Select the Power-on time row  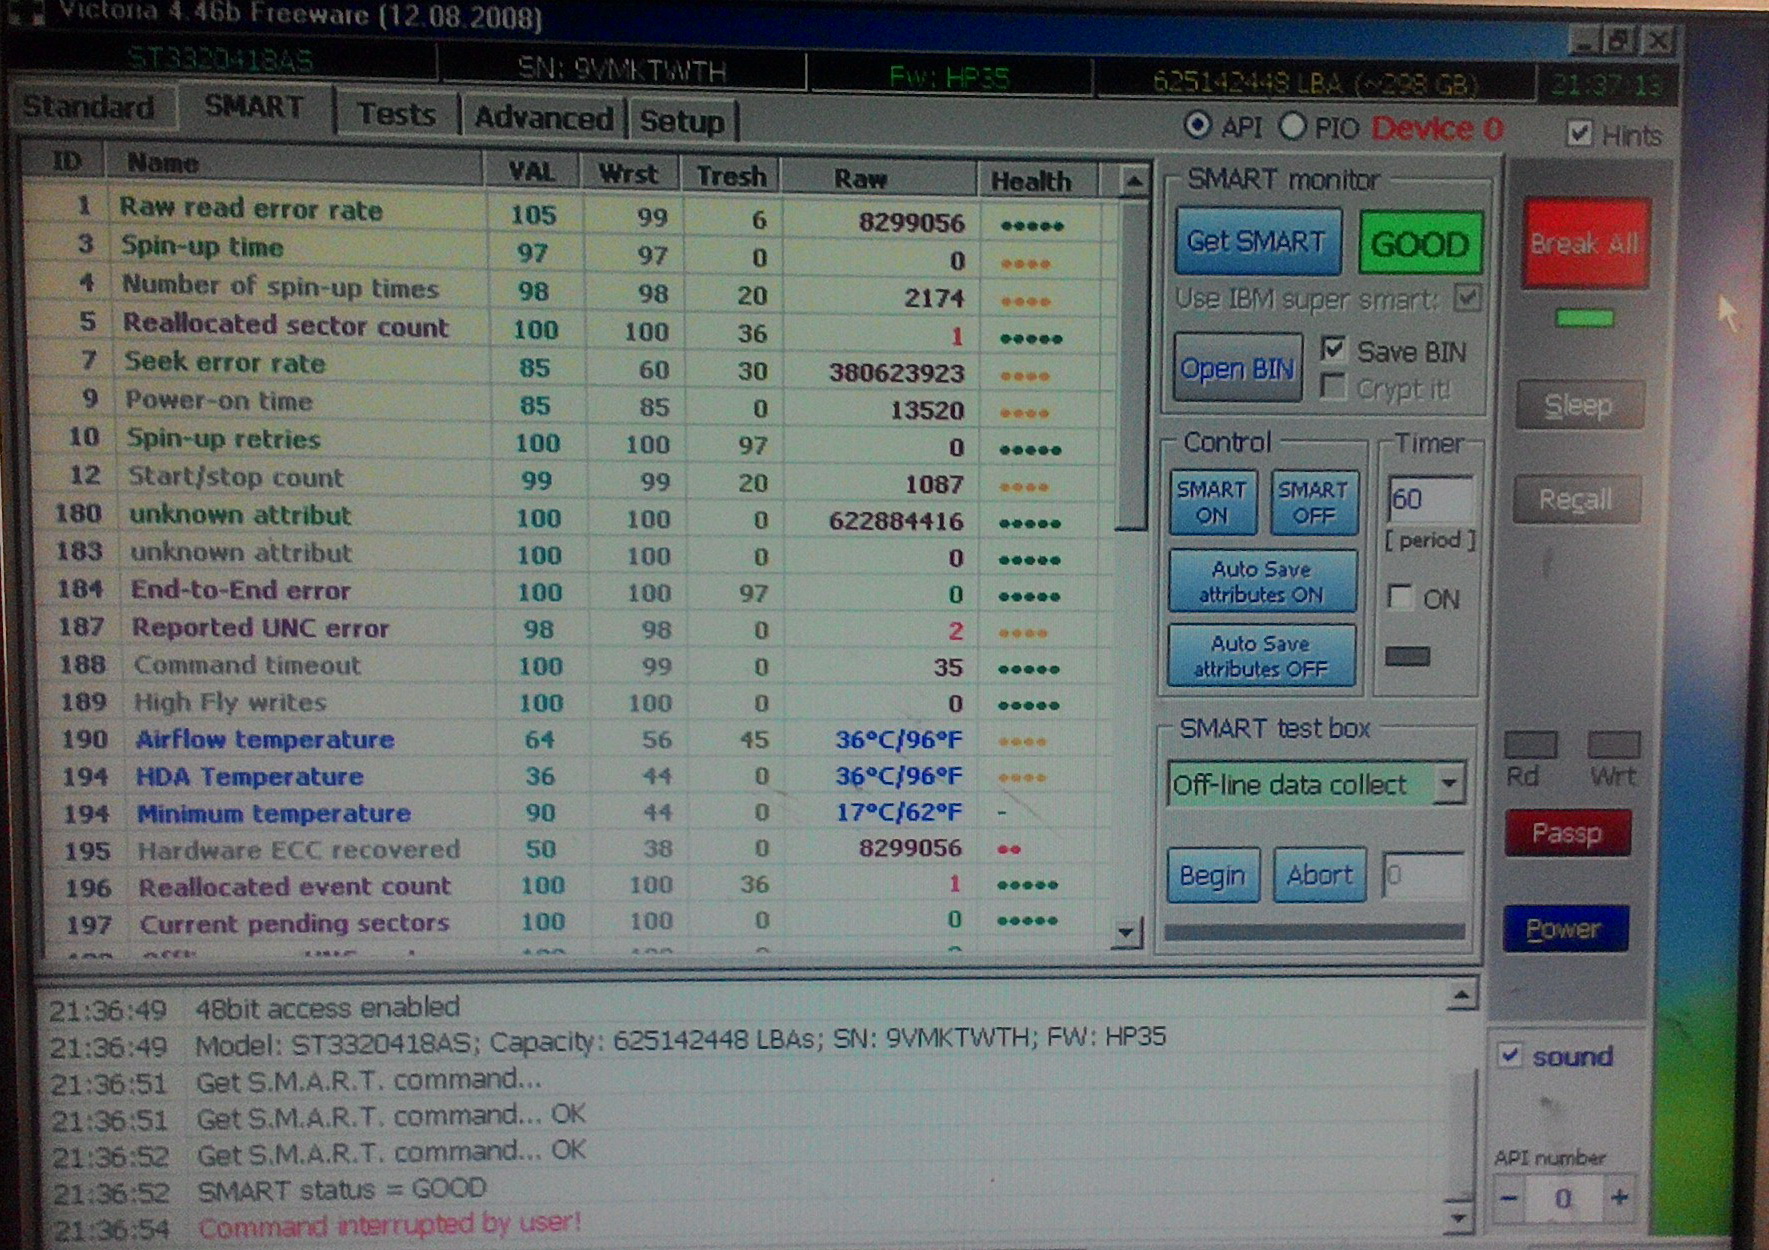570,404
